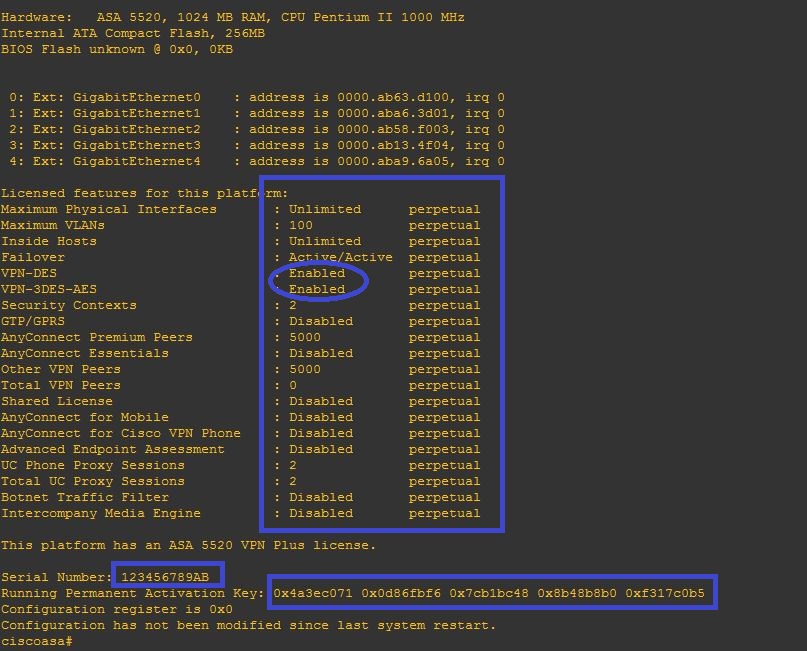Click the Internal ATA Compact Flash line
807x651 pixels.
pos(133,33)
